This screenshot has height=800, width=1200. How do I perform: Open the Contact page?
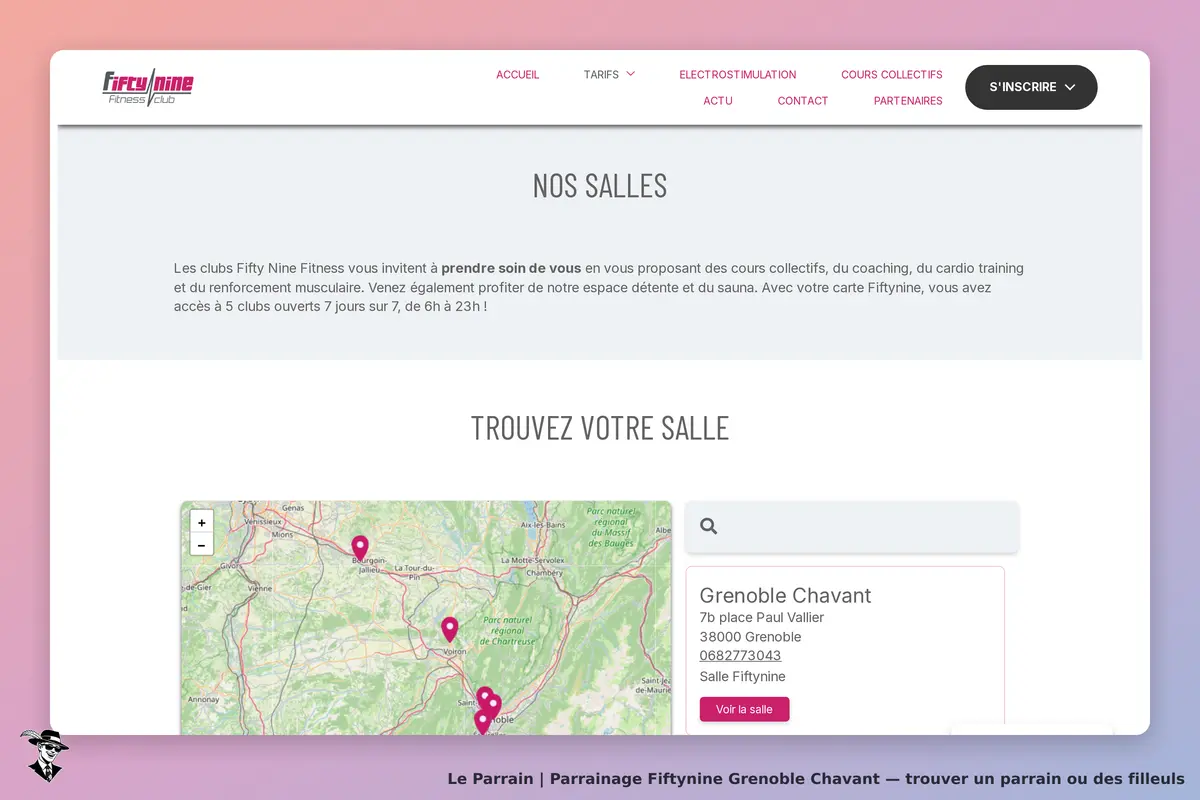(x=803, y=101)
